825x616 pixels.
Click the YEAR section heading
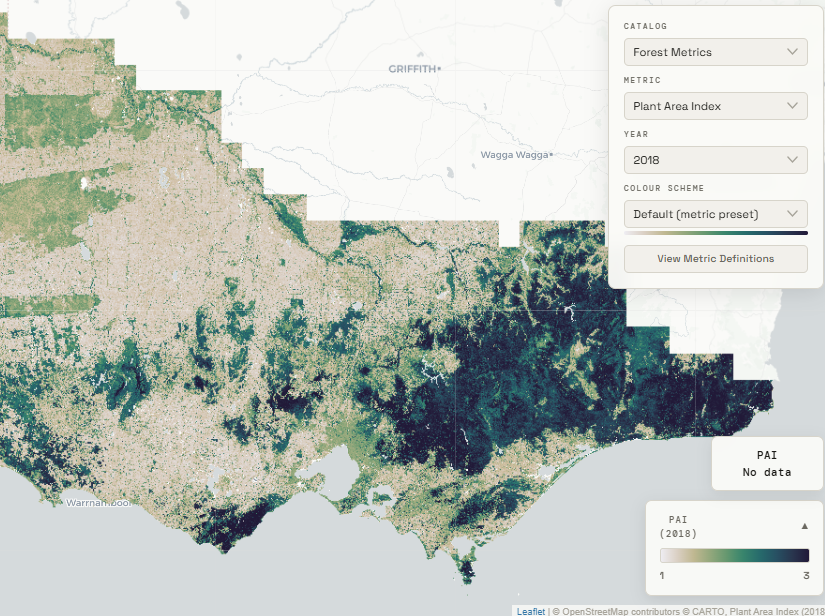636,134
